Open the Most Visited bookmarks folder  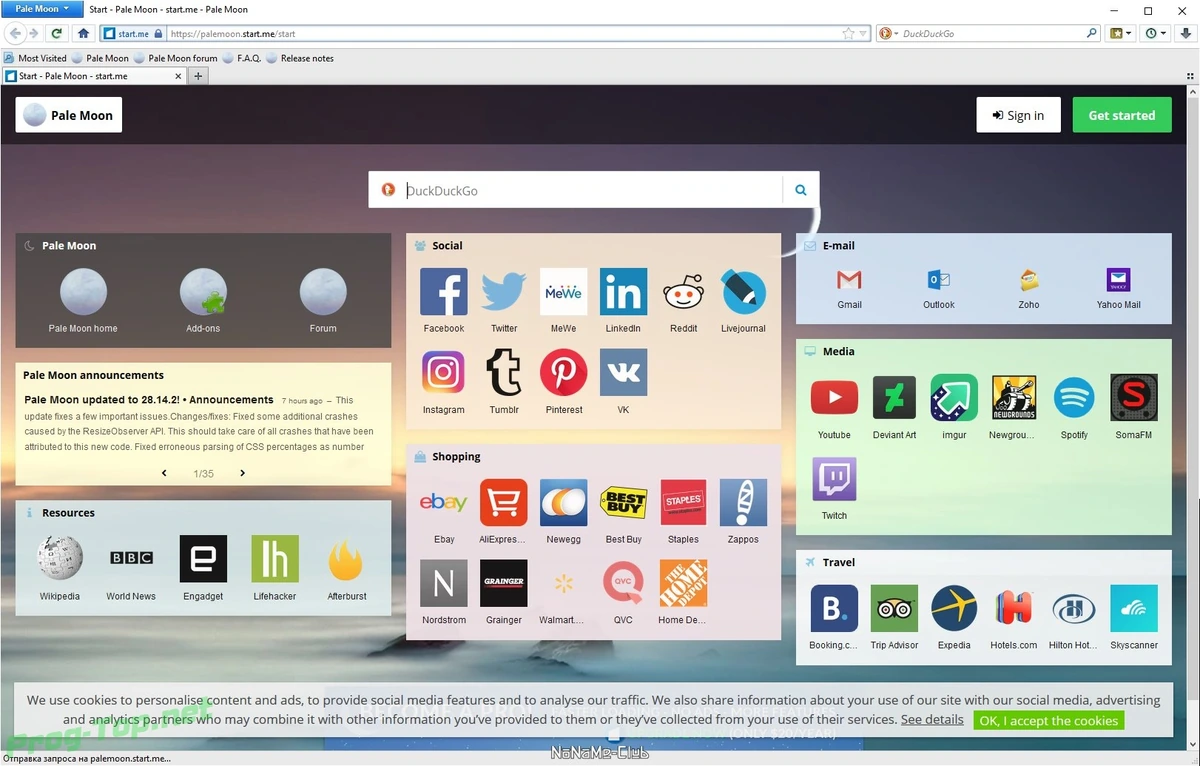click(x=35, y=58)
